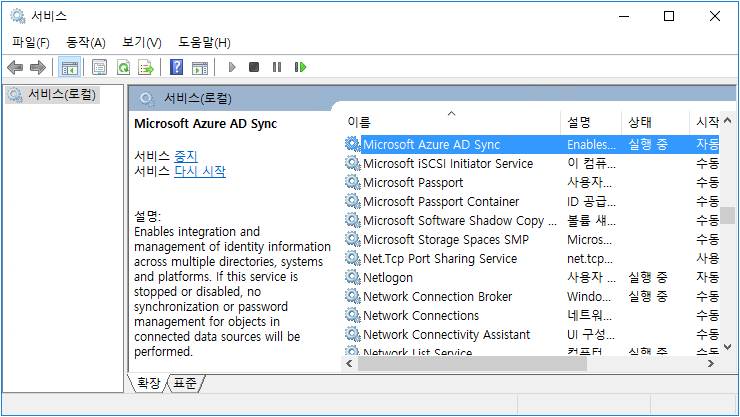Open Properties via the toolbar sheet icon

pyautogui.click(x=100, y=67)
